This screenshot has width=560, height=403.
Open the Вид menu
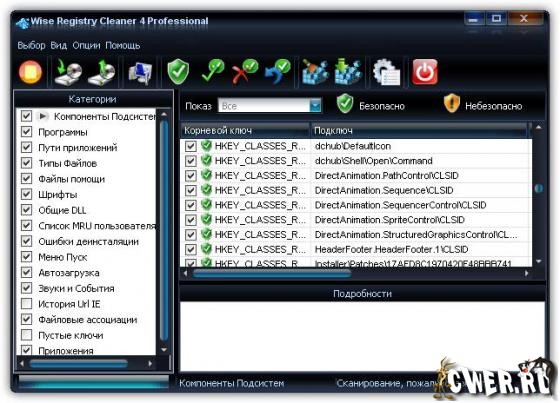[59, 45]
